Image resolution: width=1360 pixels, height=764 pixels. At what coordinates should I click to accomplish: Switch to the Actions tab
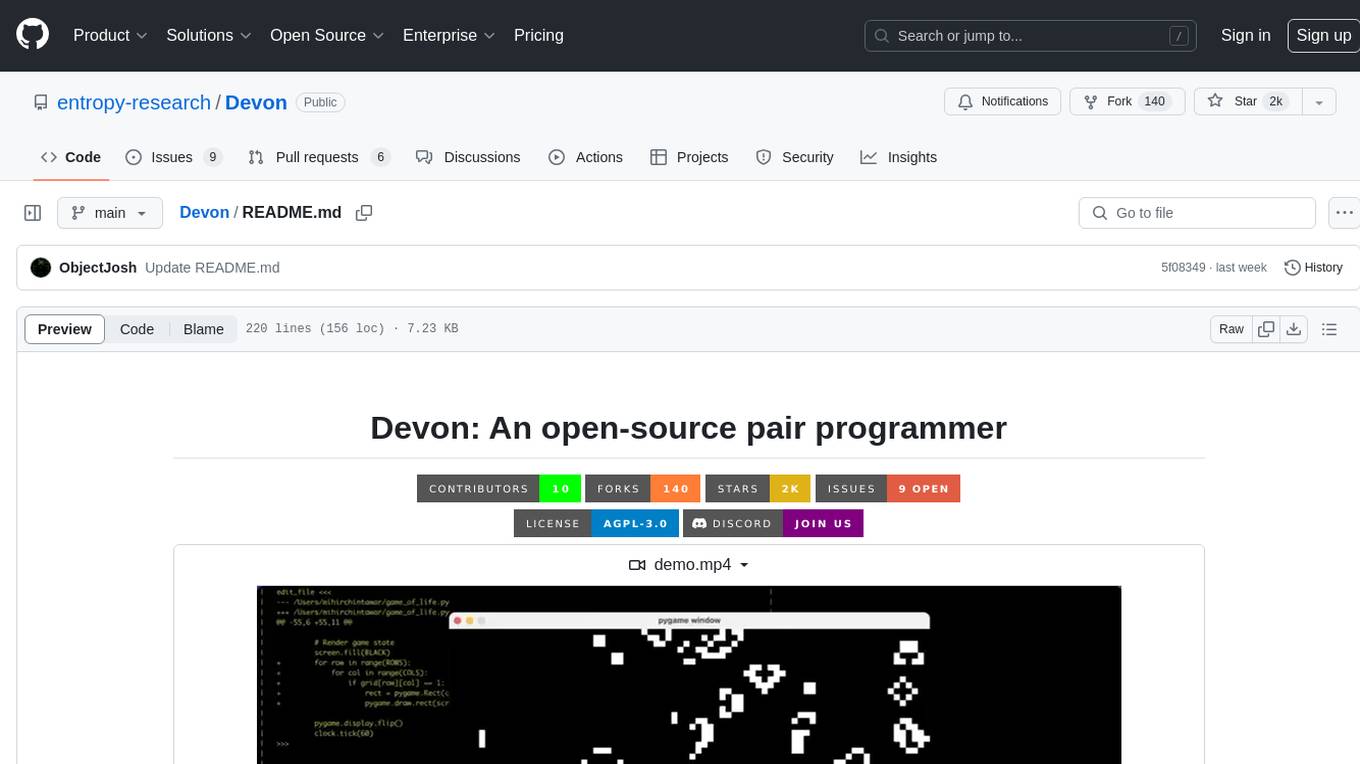586,157
